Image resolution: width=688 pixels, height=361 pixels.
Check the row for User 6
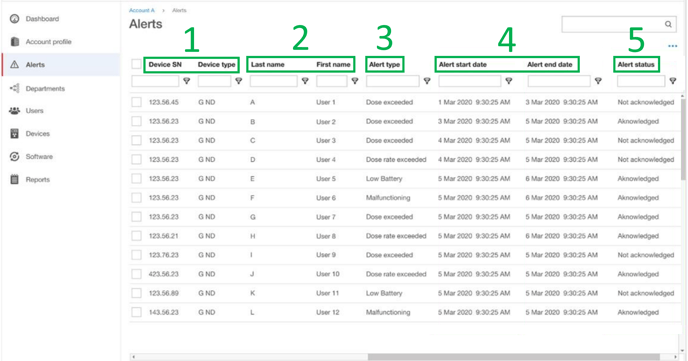[x=136, y=198]
